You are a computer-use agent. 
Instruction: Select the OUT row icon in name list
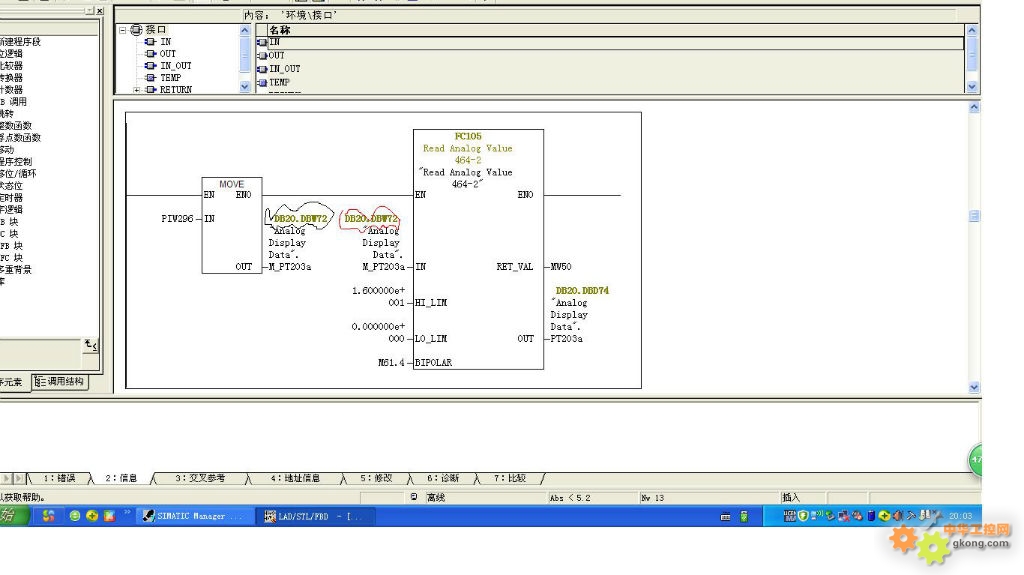pos(262,56)
